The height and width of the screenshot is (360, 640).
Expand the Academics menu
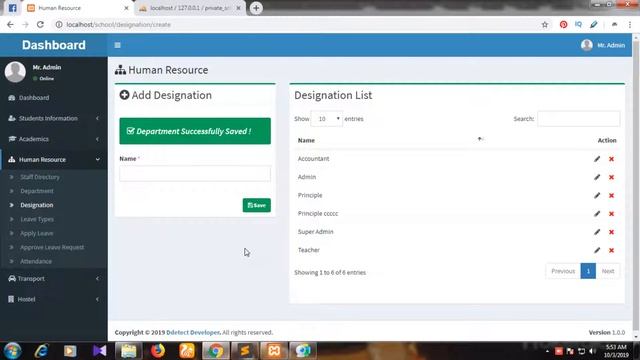[x=54, y=139]
